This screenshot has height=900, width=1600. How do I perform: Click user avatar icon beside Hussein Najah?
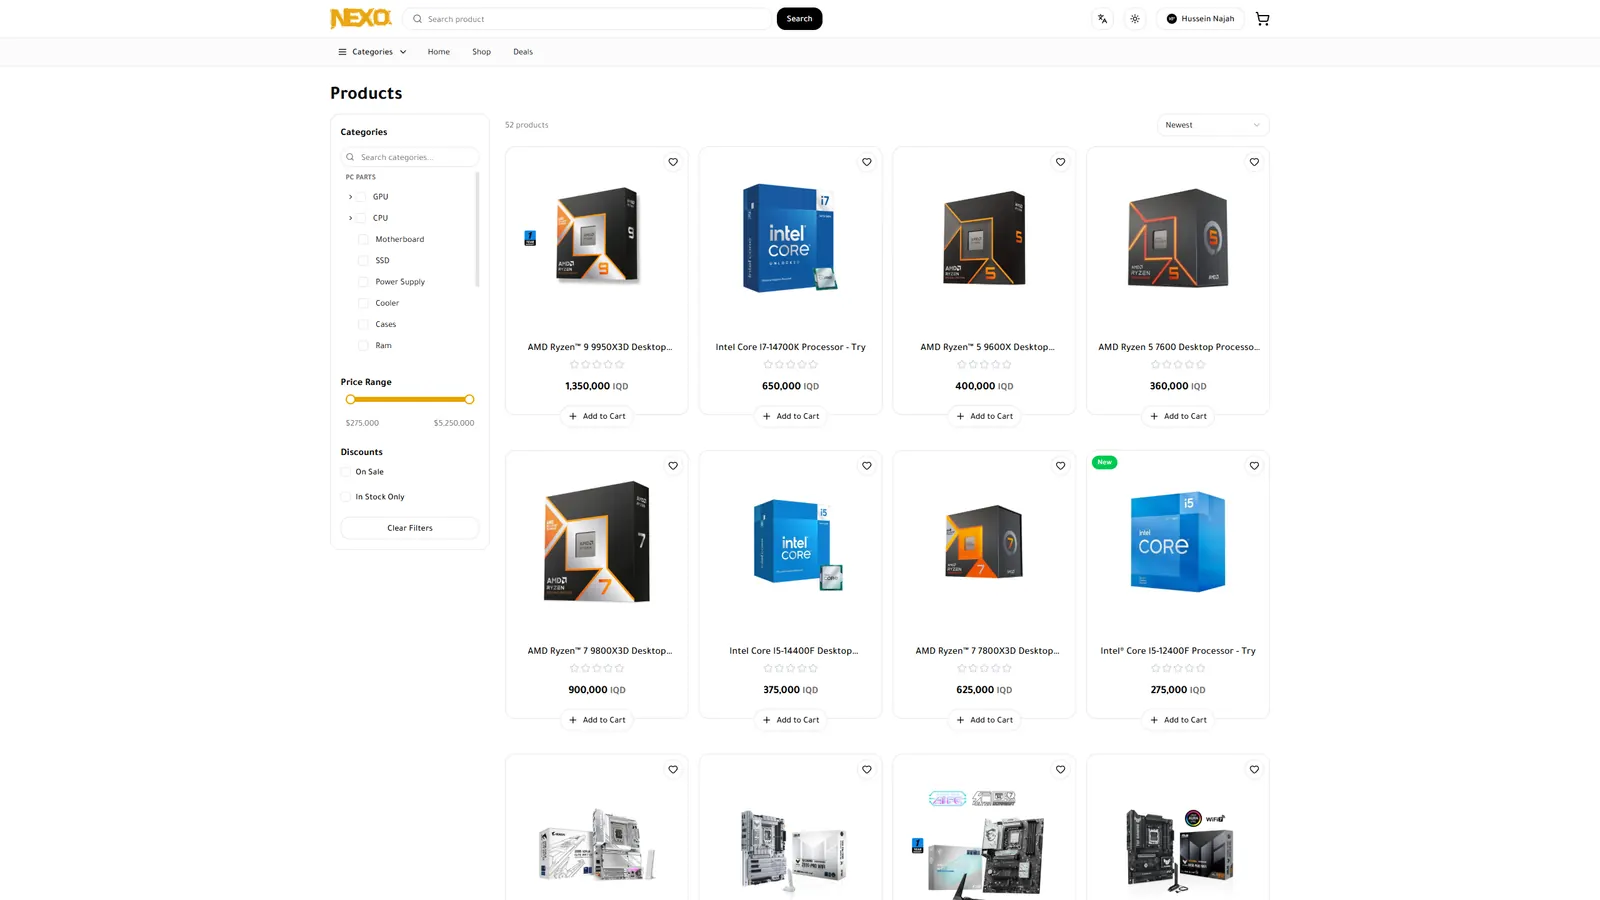coord(1172,19)
